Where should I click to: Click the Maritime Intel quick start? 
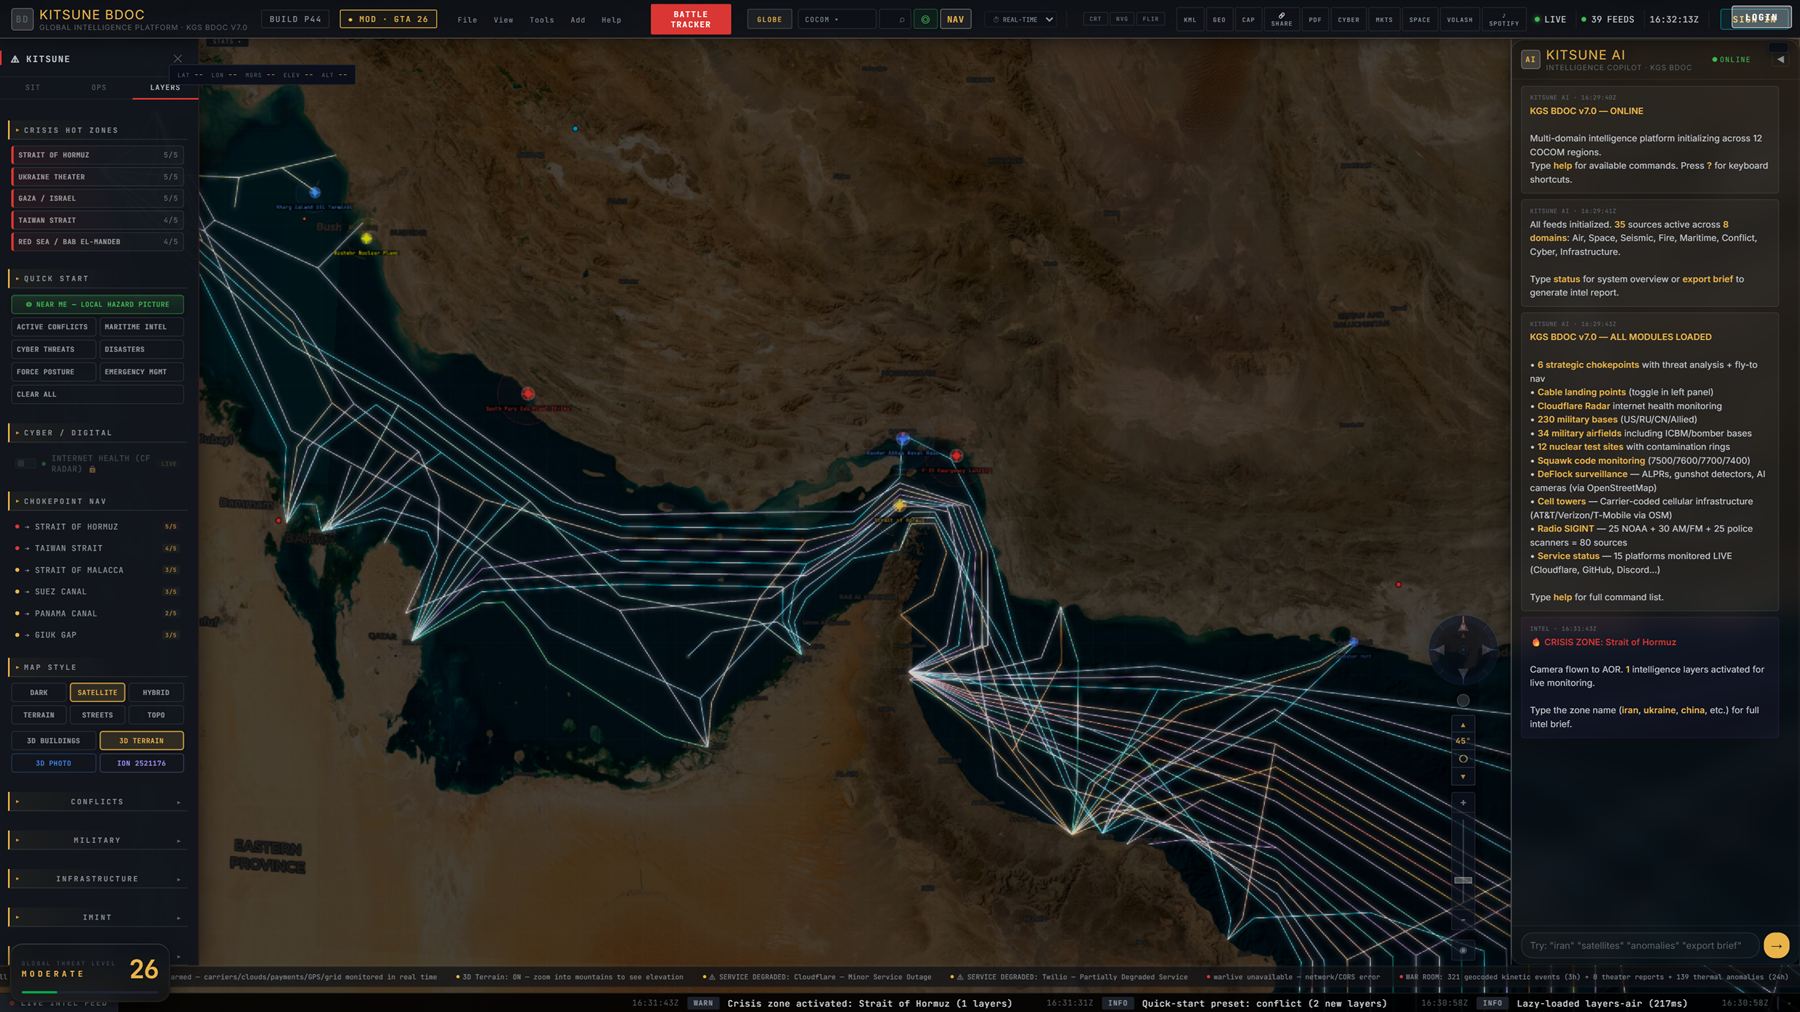click(141, 327)
